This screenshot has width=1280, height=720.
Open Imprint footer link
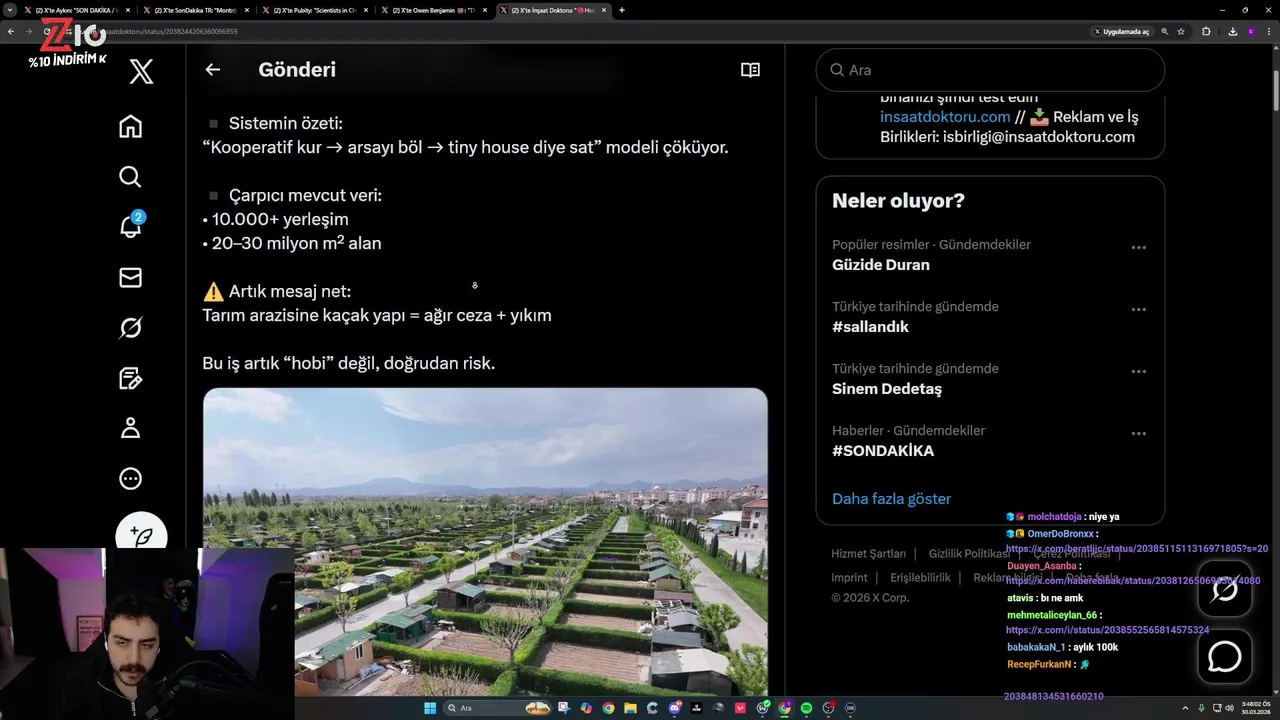click(849, 577)
